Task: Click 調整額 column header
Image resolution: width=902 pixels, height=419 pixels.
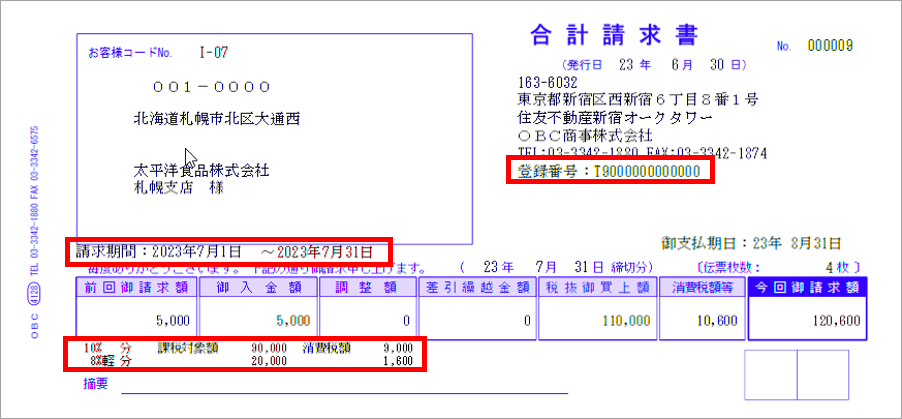Action: [368, 287]
